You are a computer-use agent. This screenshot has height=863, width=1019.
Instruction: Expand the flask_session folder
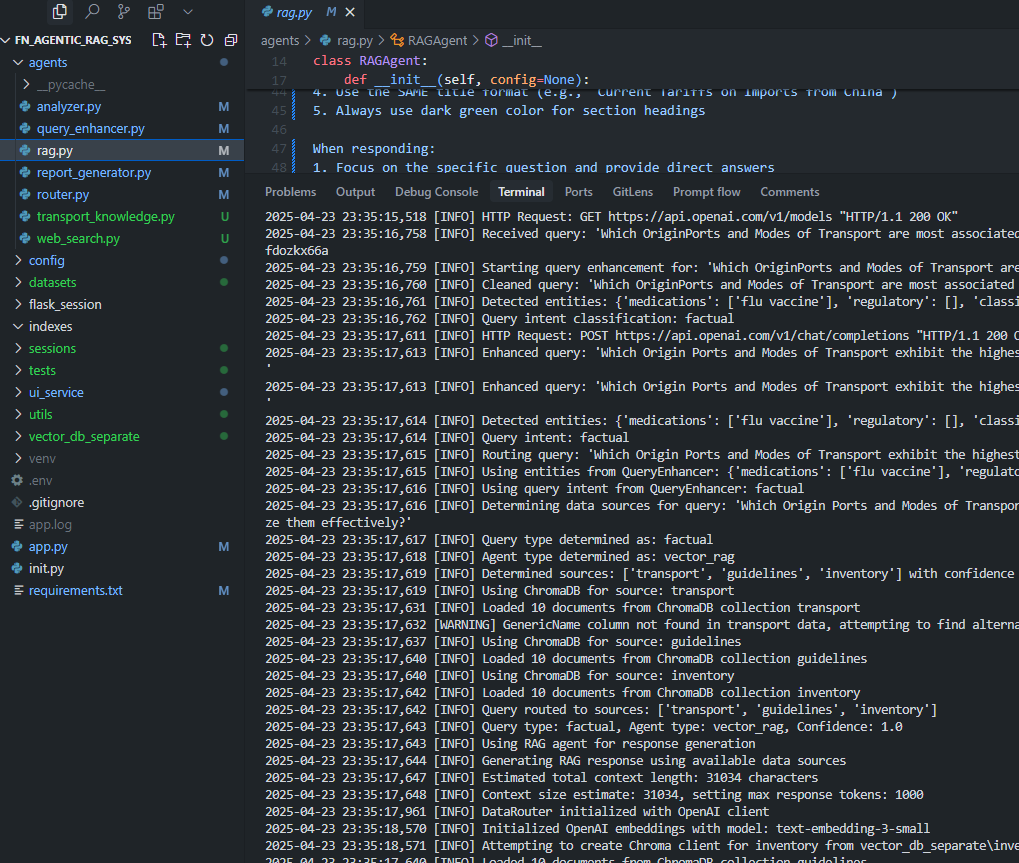coord(65,305)
